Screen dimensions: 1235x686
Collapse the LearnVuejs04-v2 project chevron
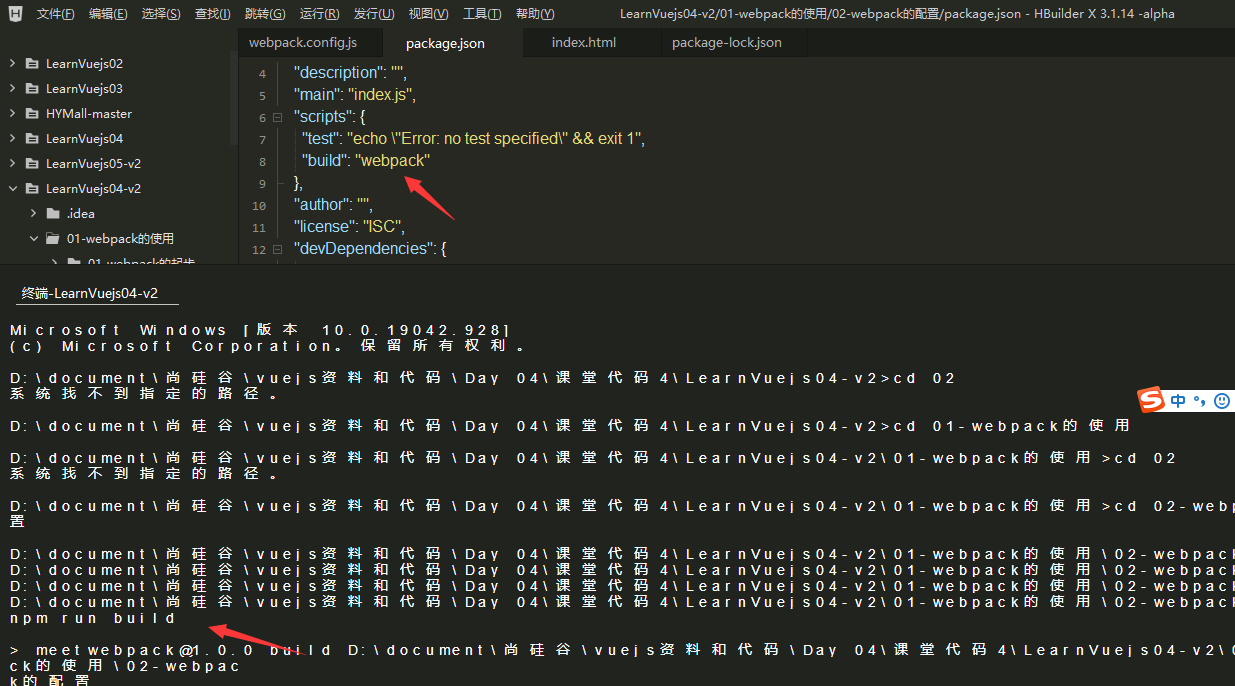tap(12, 188)
